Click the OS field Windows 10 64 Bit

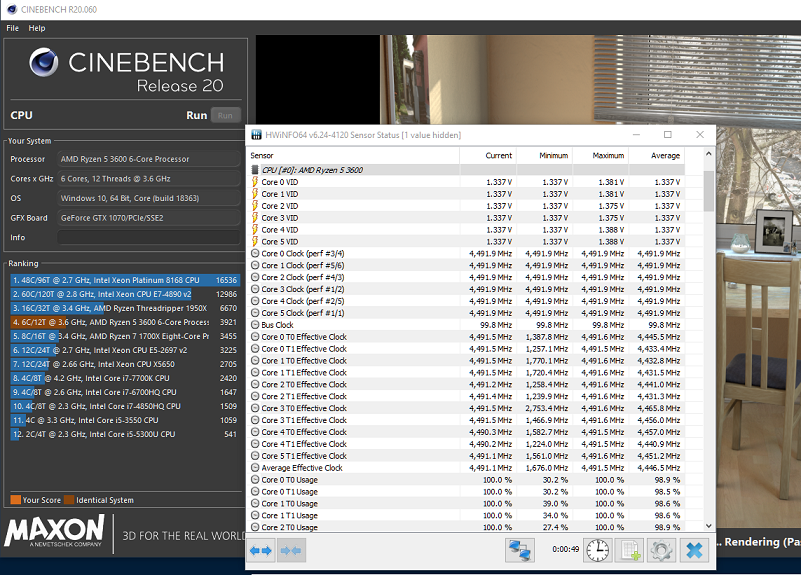click(149, 198)
